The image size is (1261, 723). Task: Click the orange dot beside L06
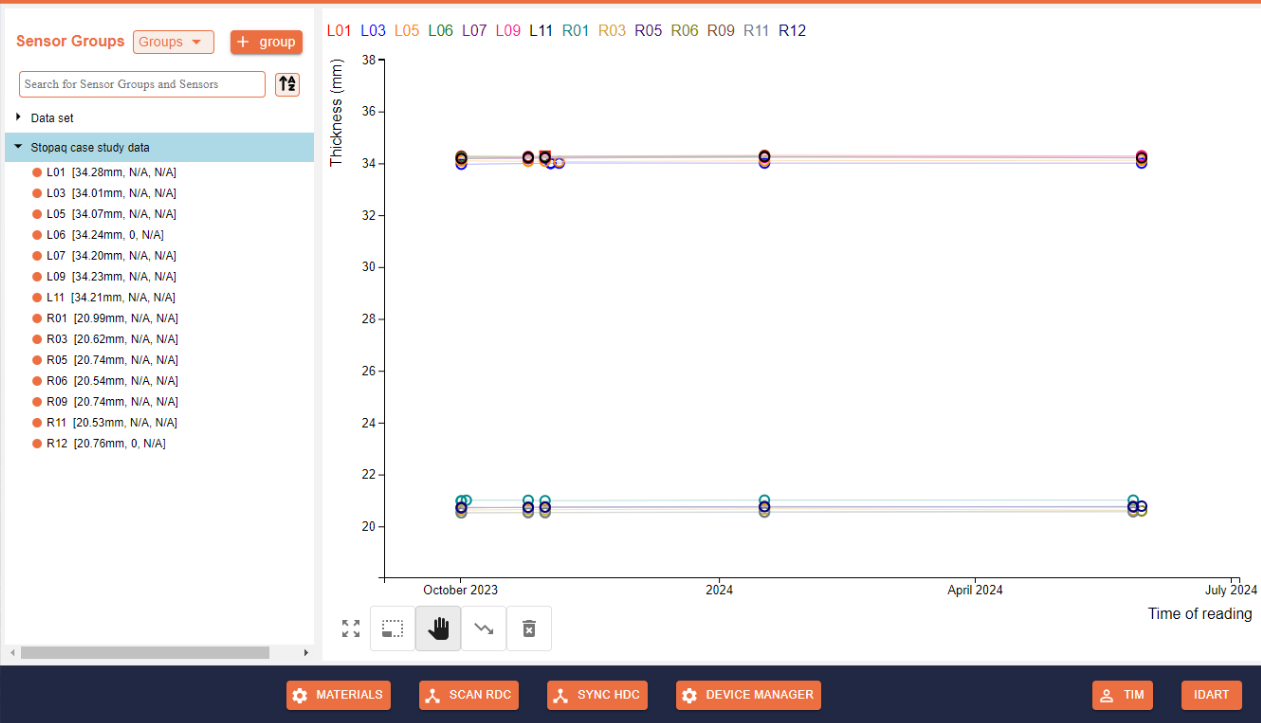37,235
